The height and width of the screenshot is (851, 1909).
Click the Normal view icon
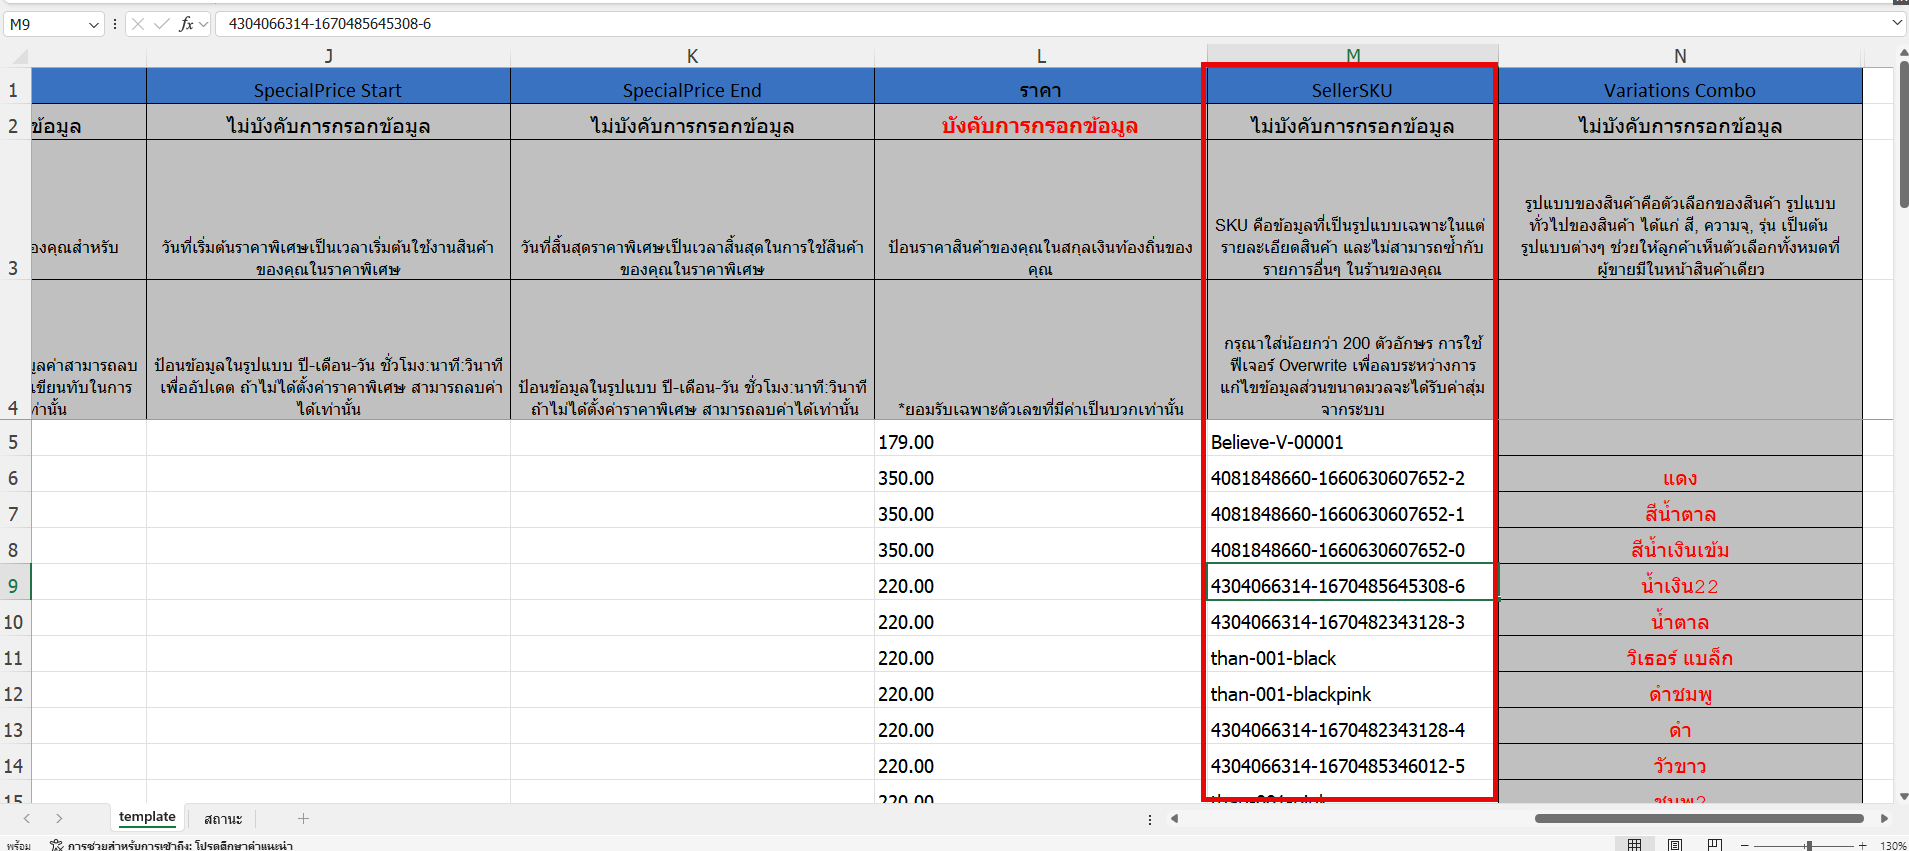pyautogui.click(x=1635, y=845)
